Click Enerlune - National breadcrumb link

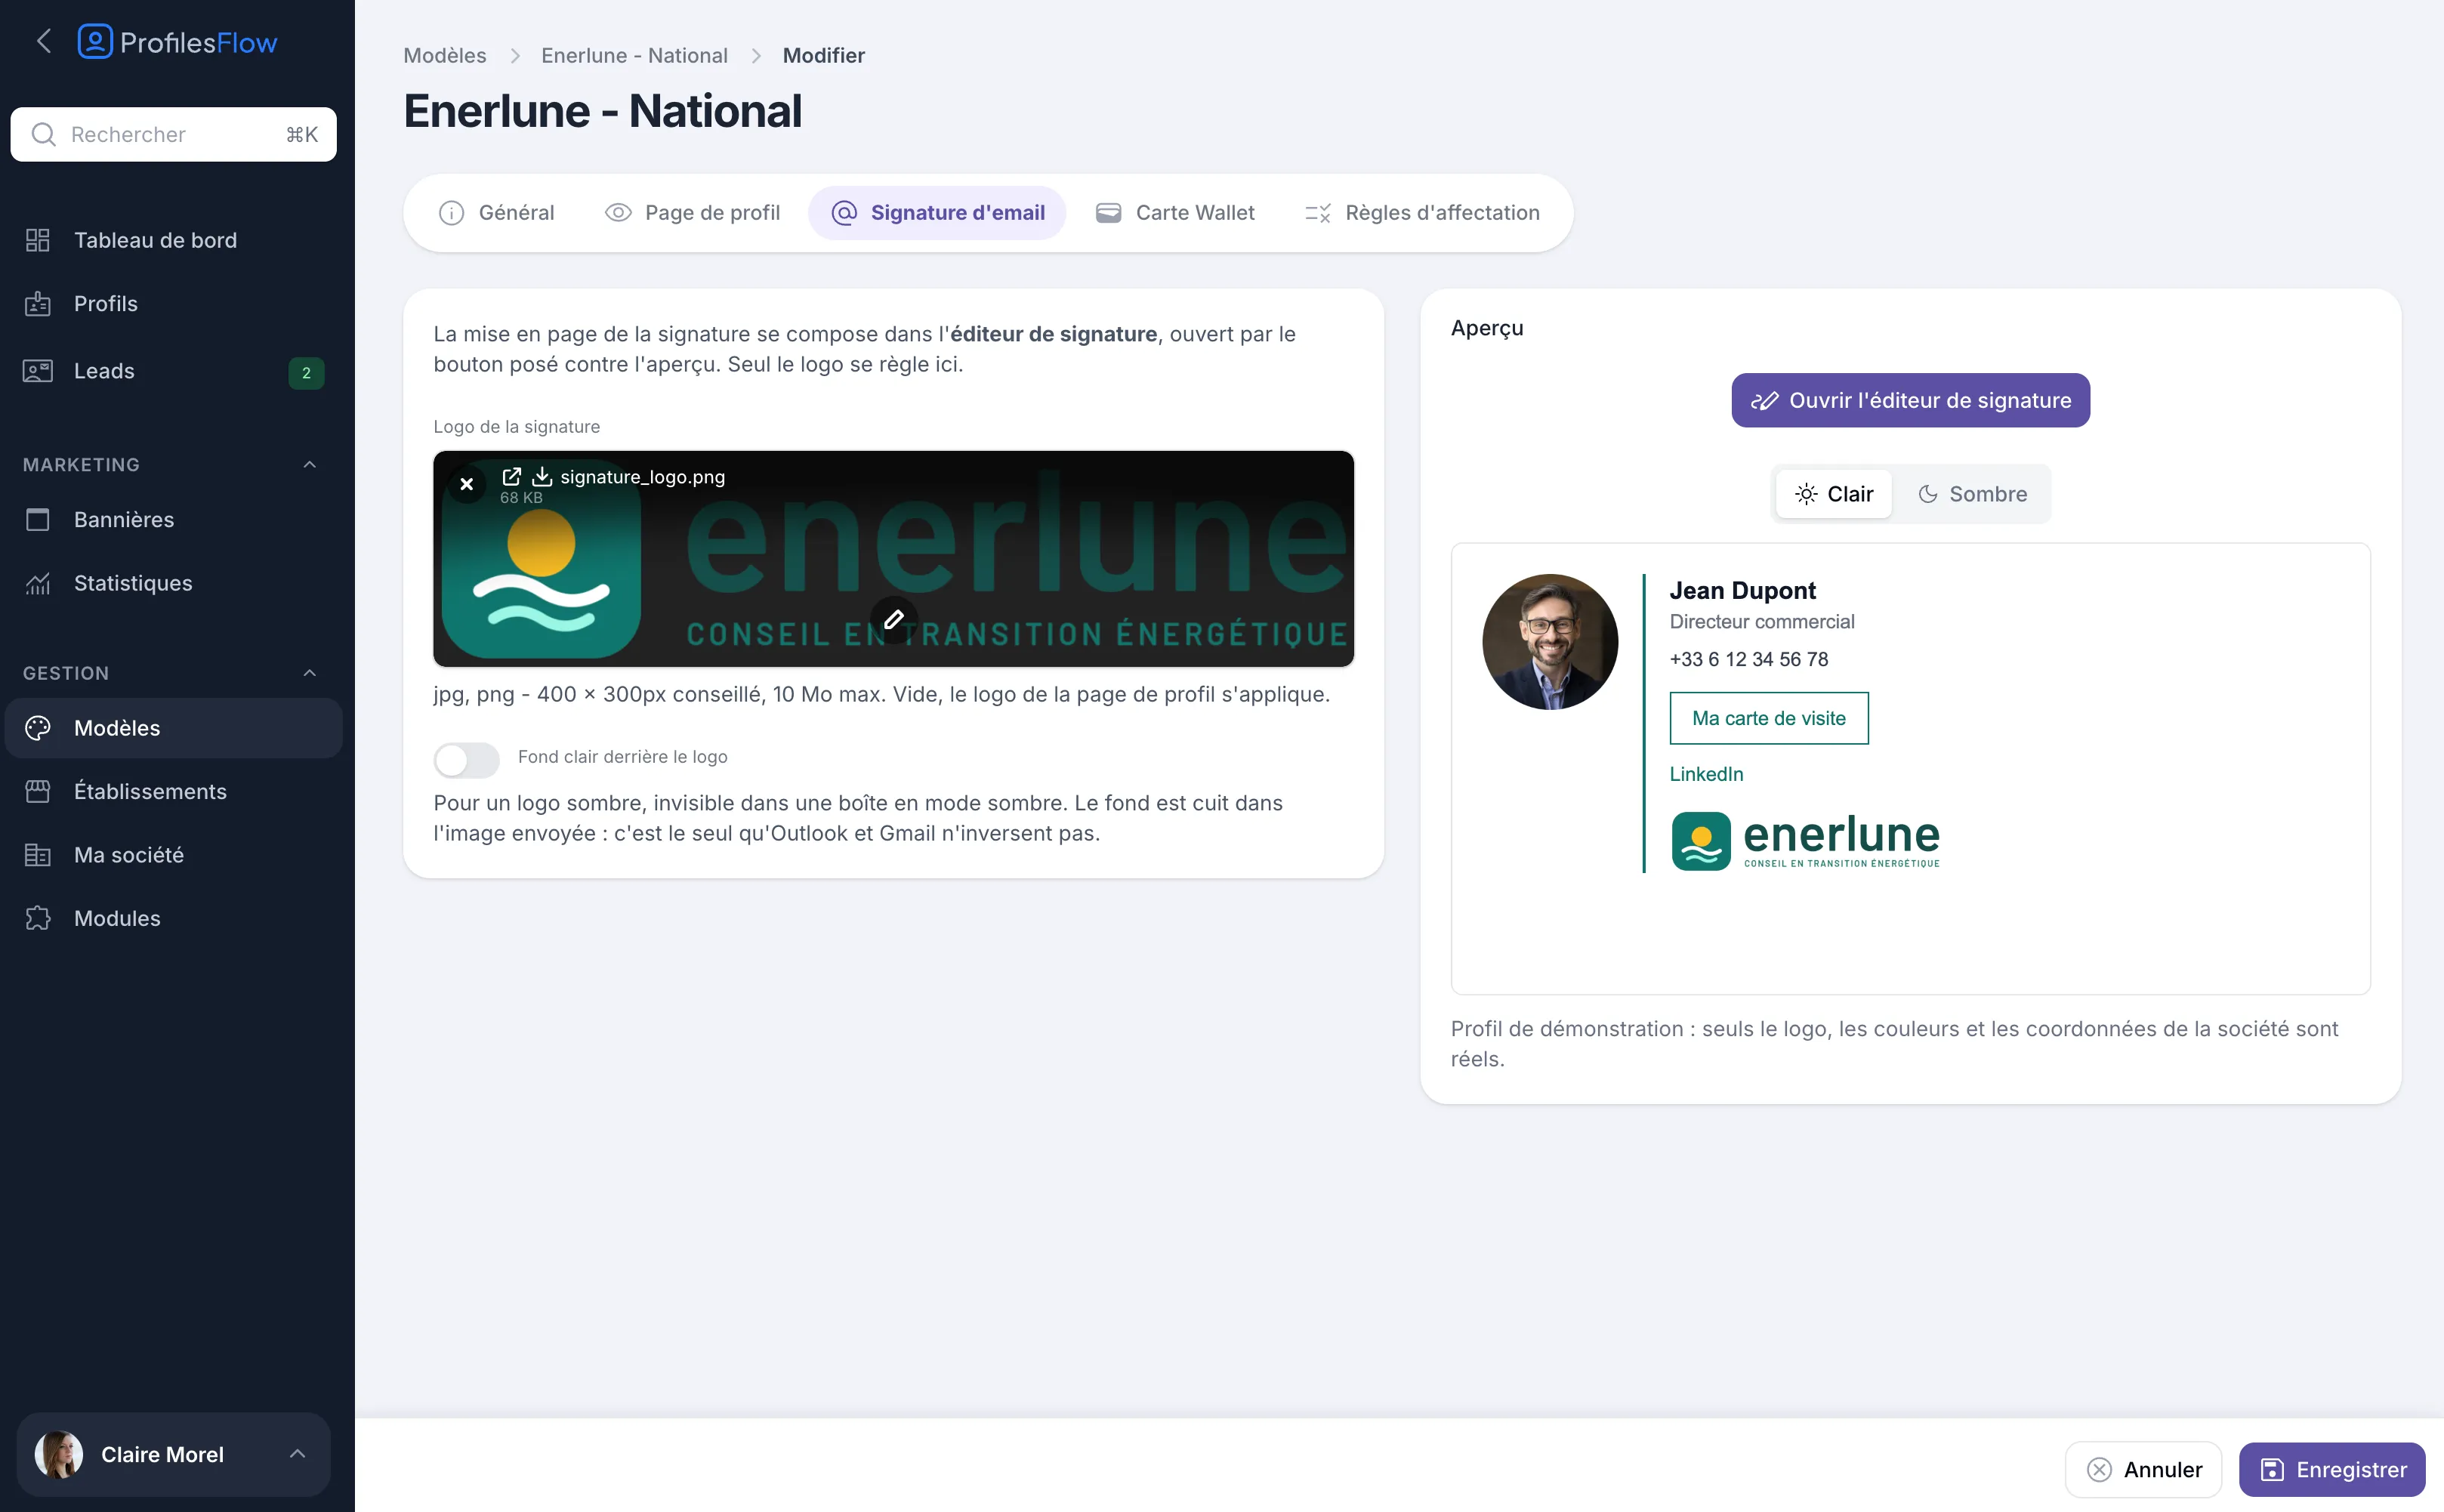634,56
